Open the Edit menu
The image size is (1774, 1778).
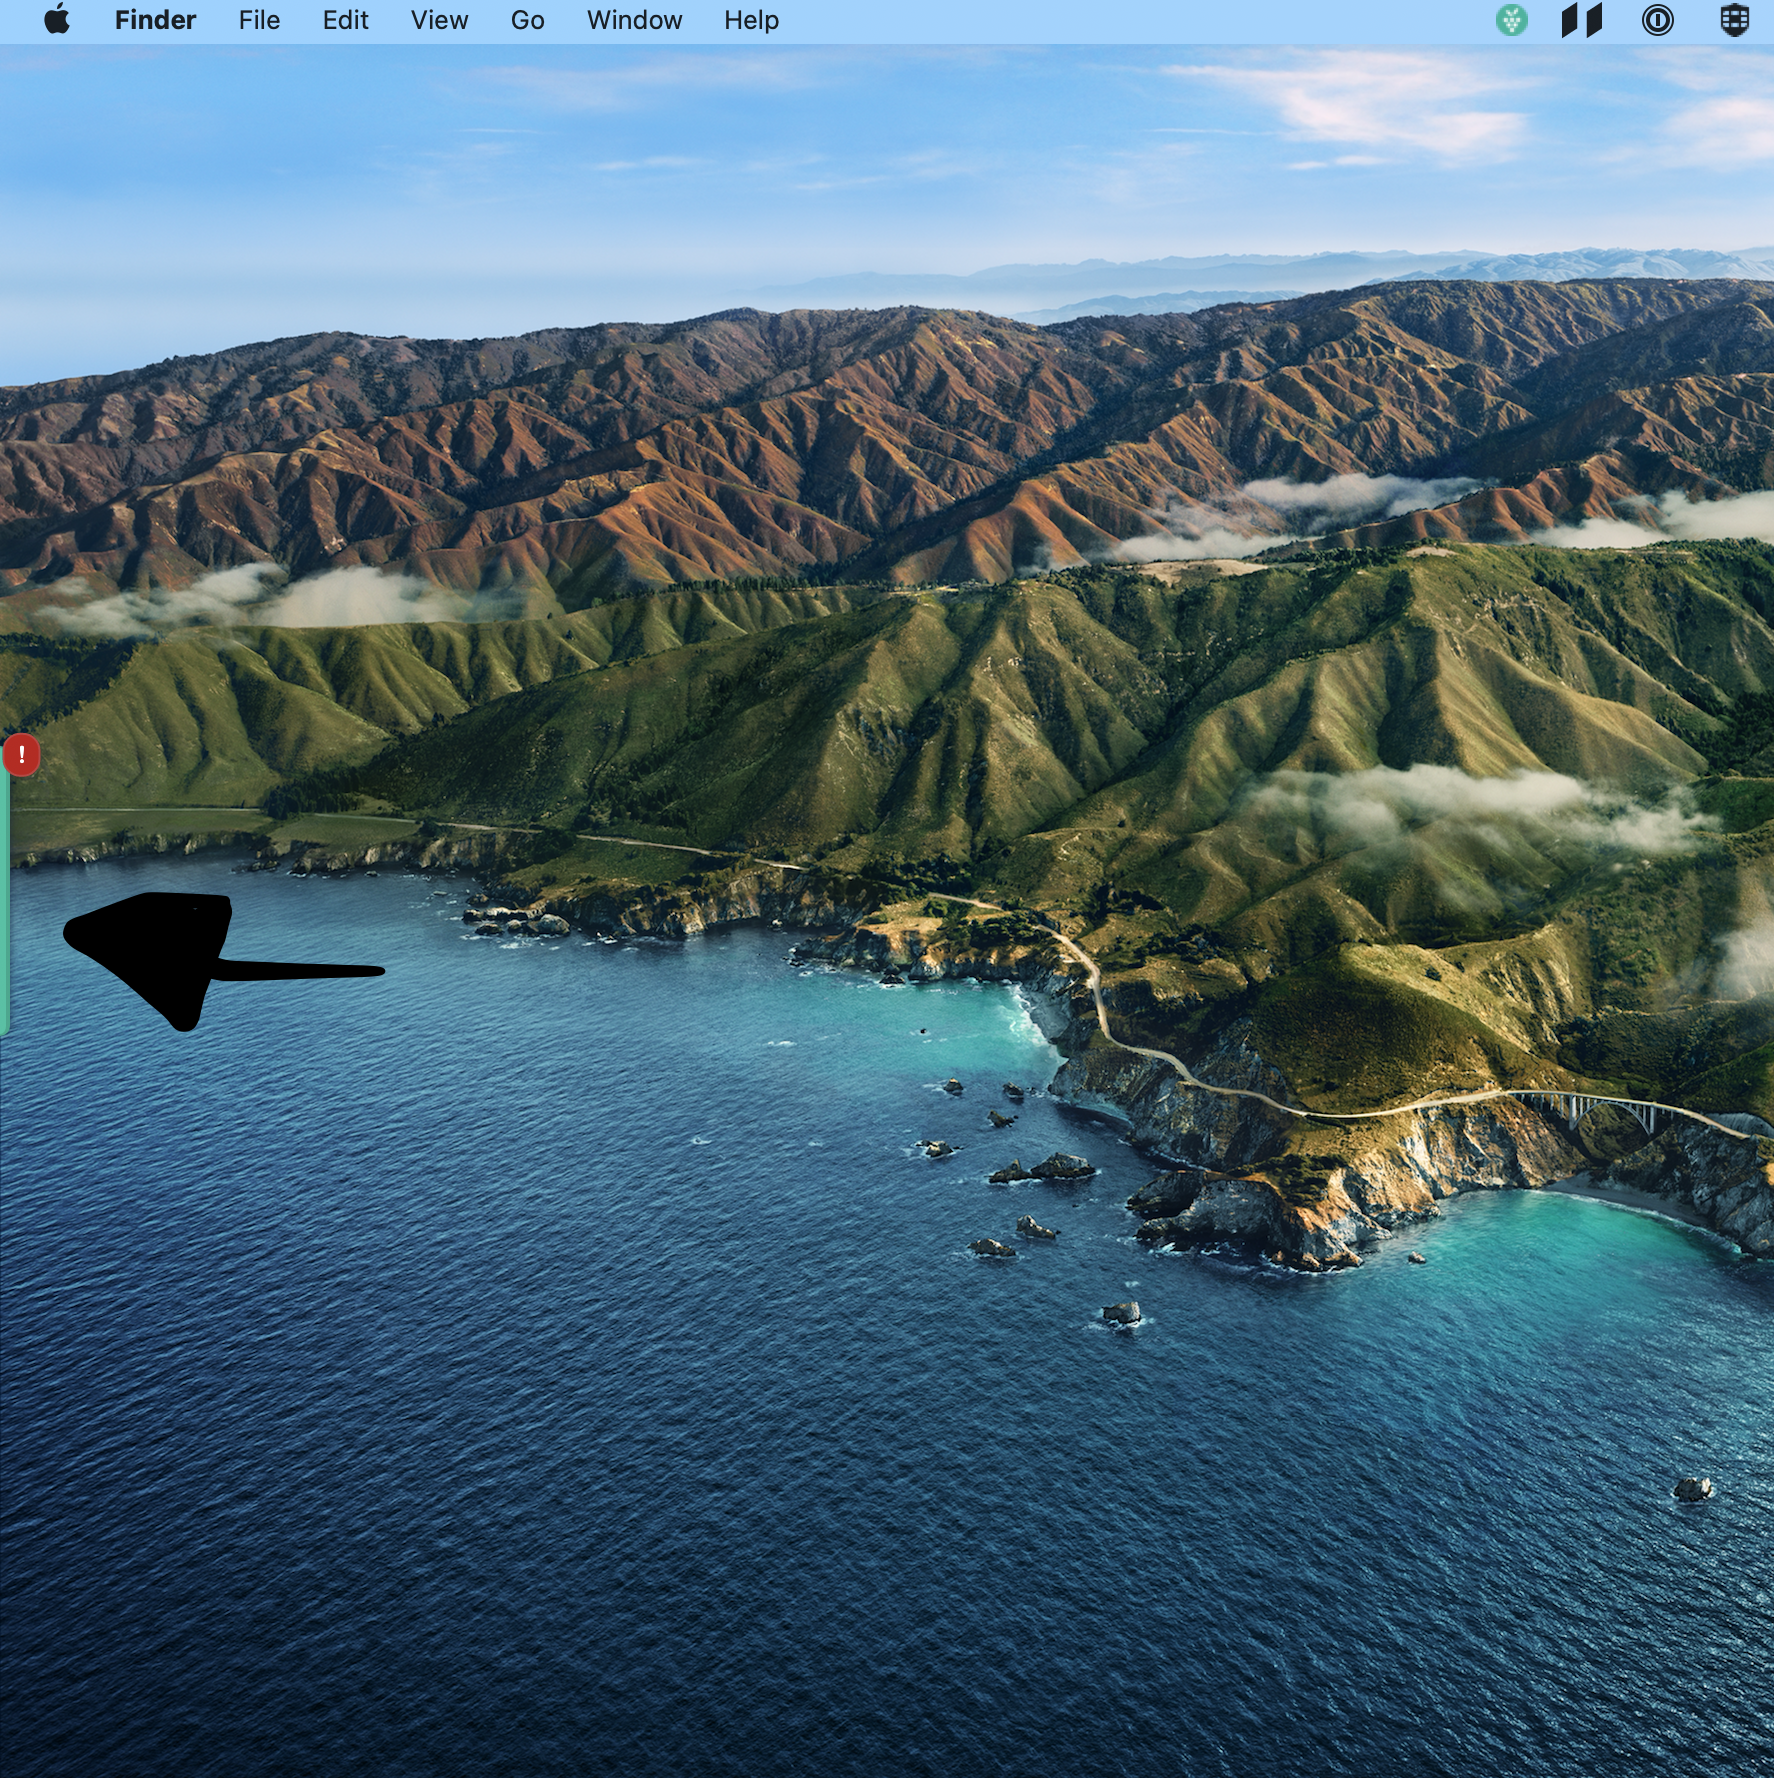click(x=345, y=20)
